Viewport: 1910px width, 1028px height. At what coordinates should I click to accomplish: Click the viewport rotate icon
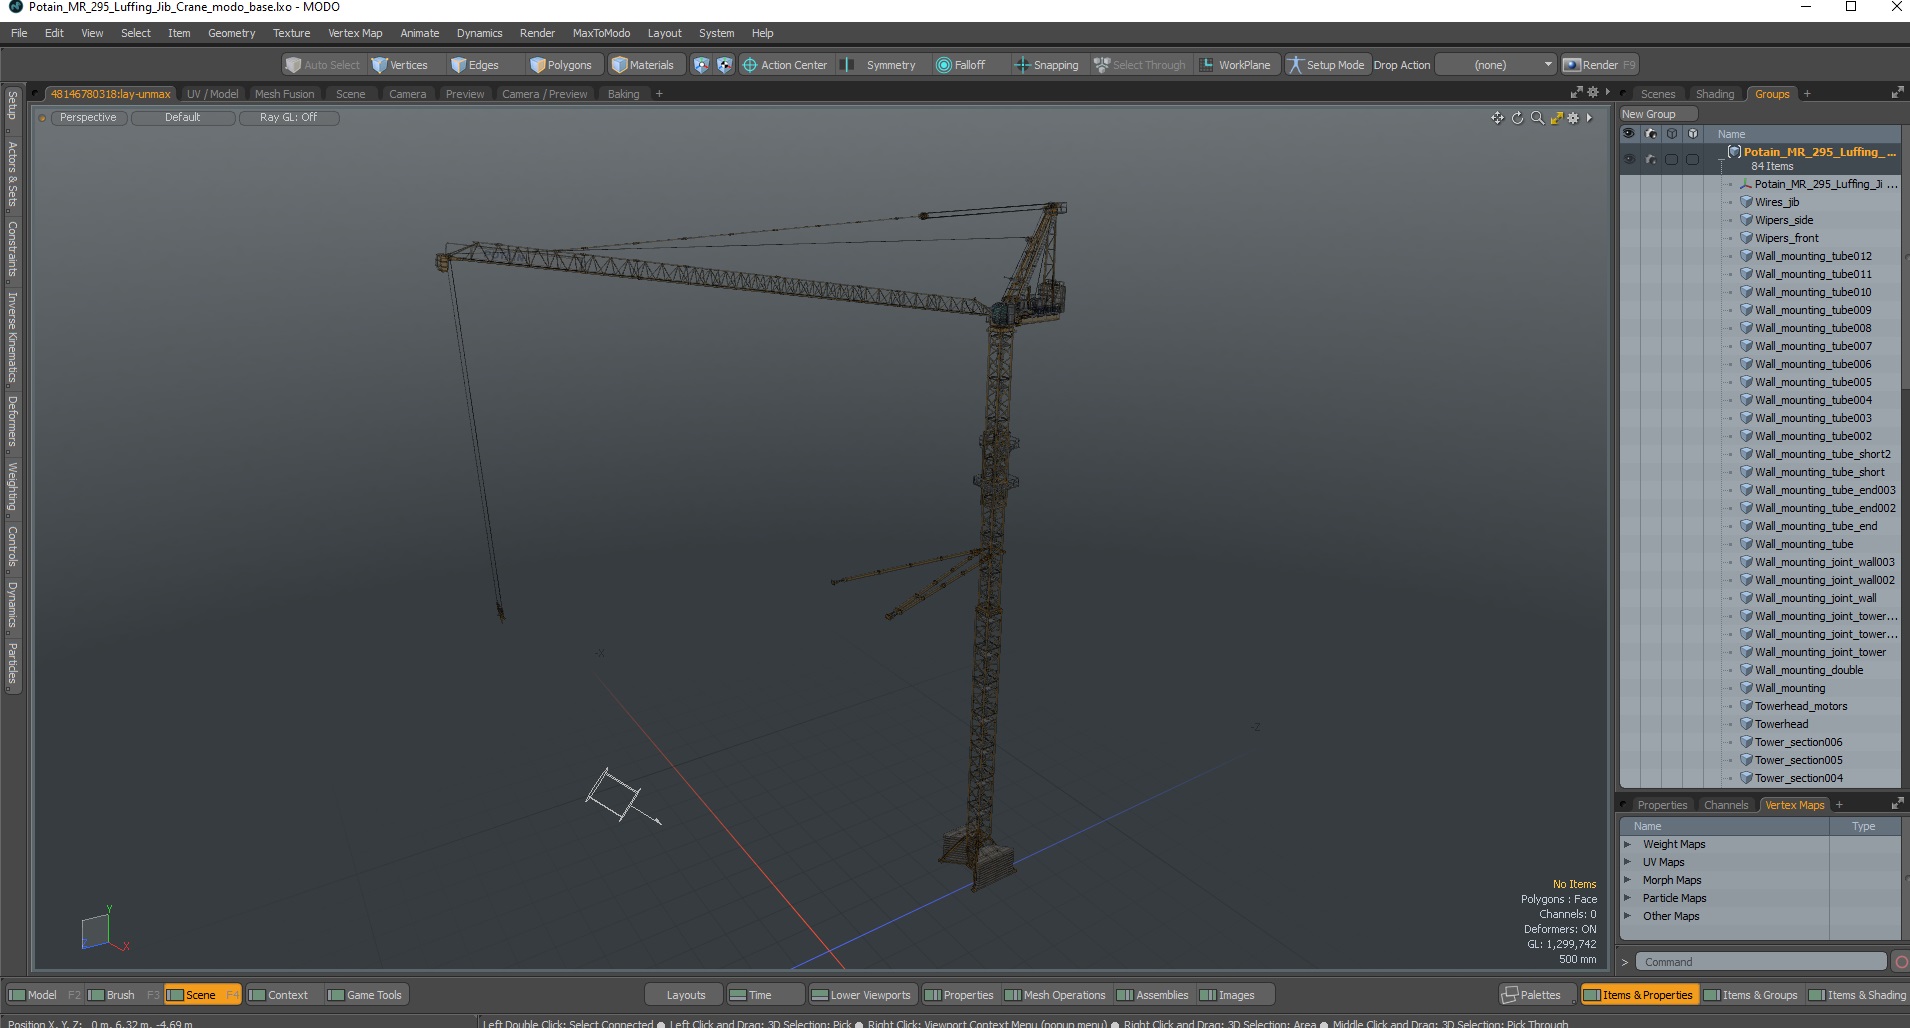pyautogui.click(x=1517, y=118)
